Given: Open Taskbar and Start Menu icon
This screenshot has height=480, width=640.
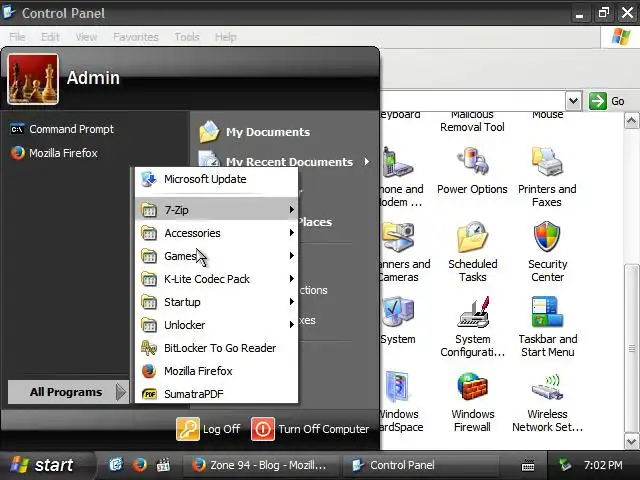Looking at the screenshot, I should [x=548, y=327].
